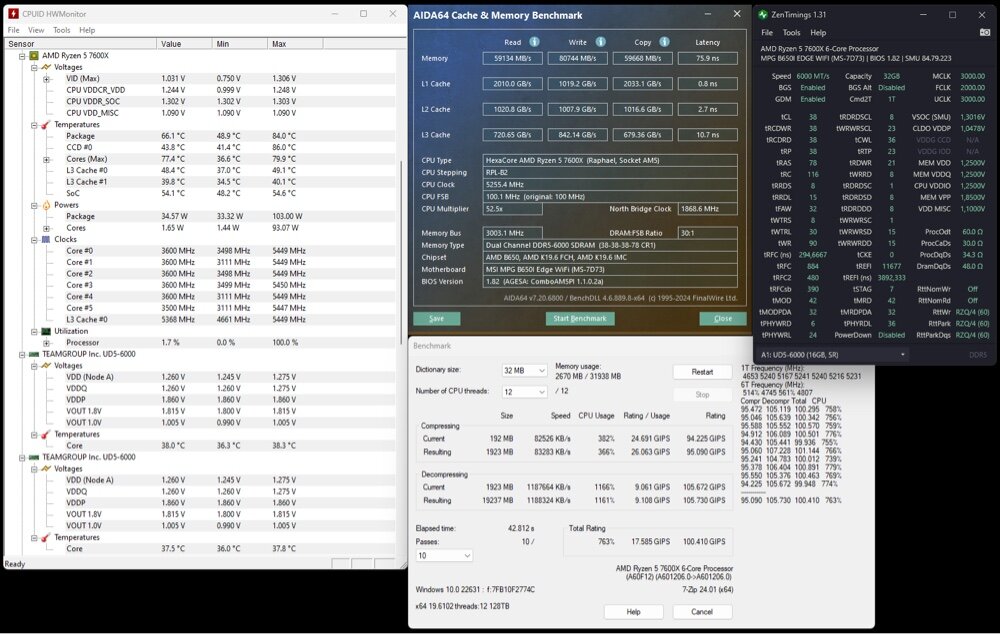Expand the Processor node under Utilization
This screenshot has height=634, width=1000.
(46, 343)
